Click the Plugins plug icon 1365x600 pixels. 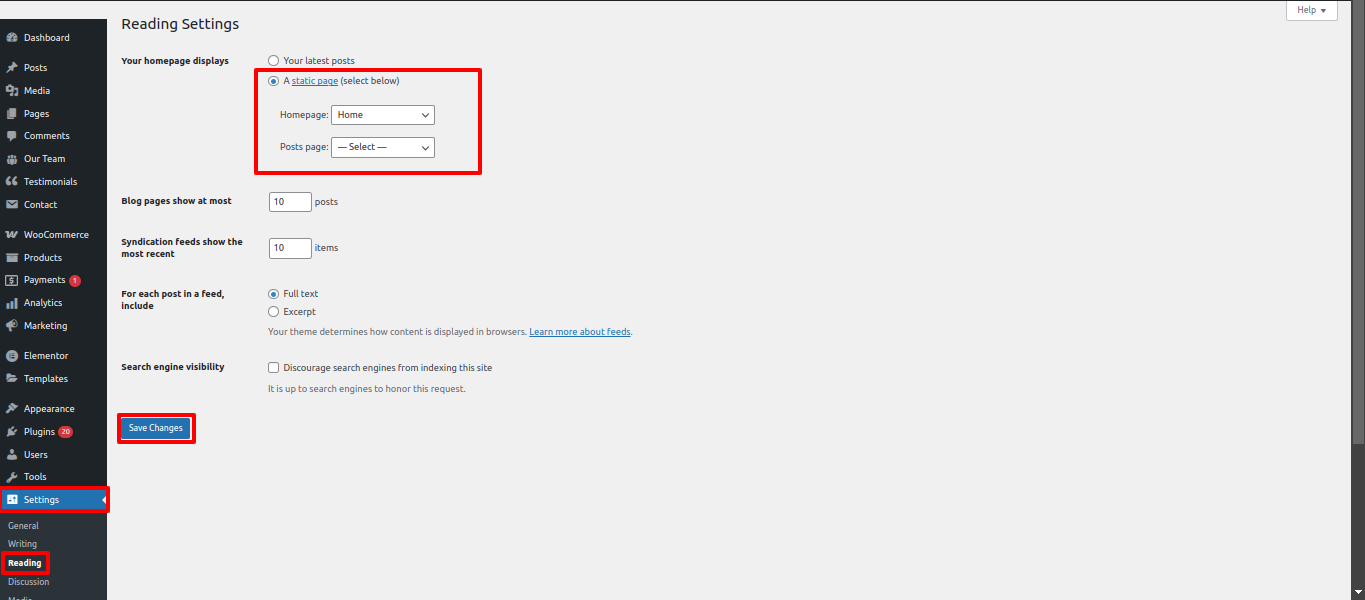(x=12, y=432)
